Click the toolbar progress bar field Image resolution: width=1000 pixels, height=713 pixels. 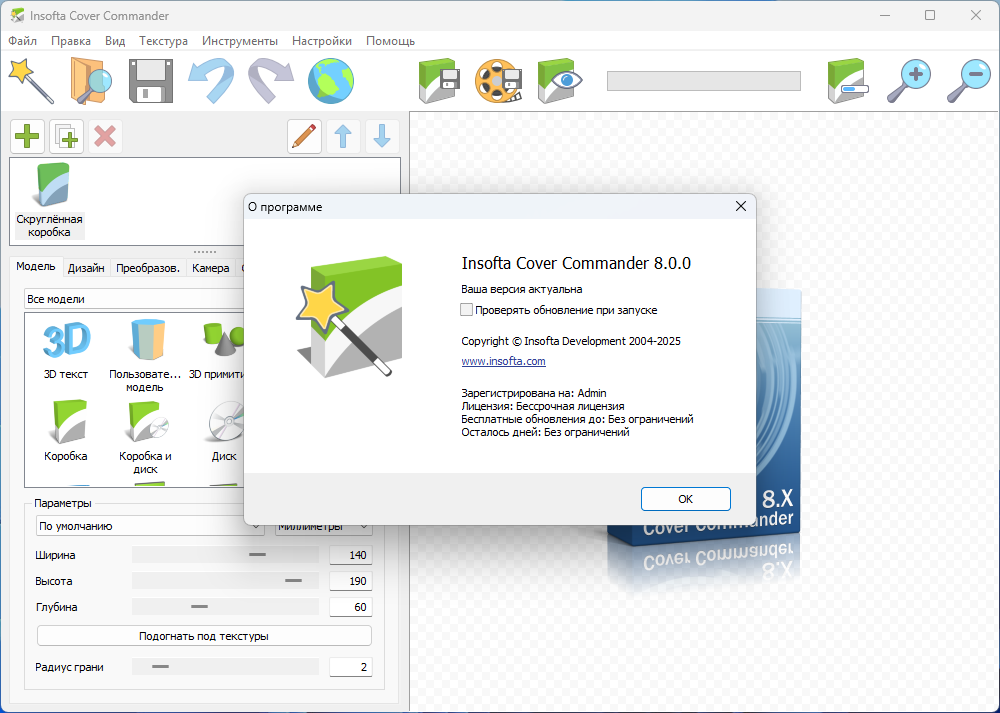(703, 81)
